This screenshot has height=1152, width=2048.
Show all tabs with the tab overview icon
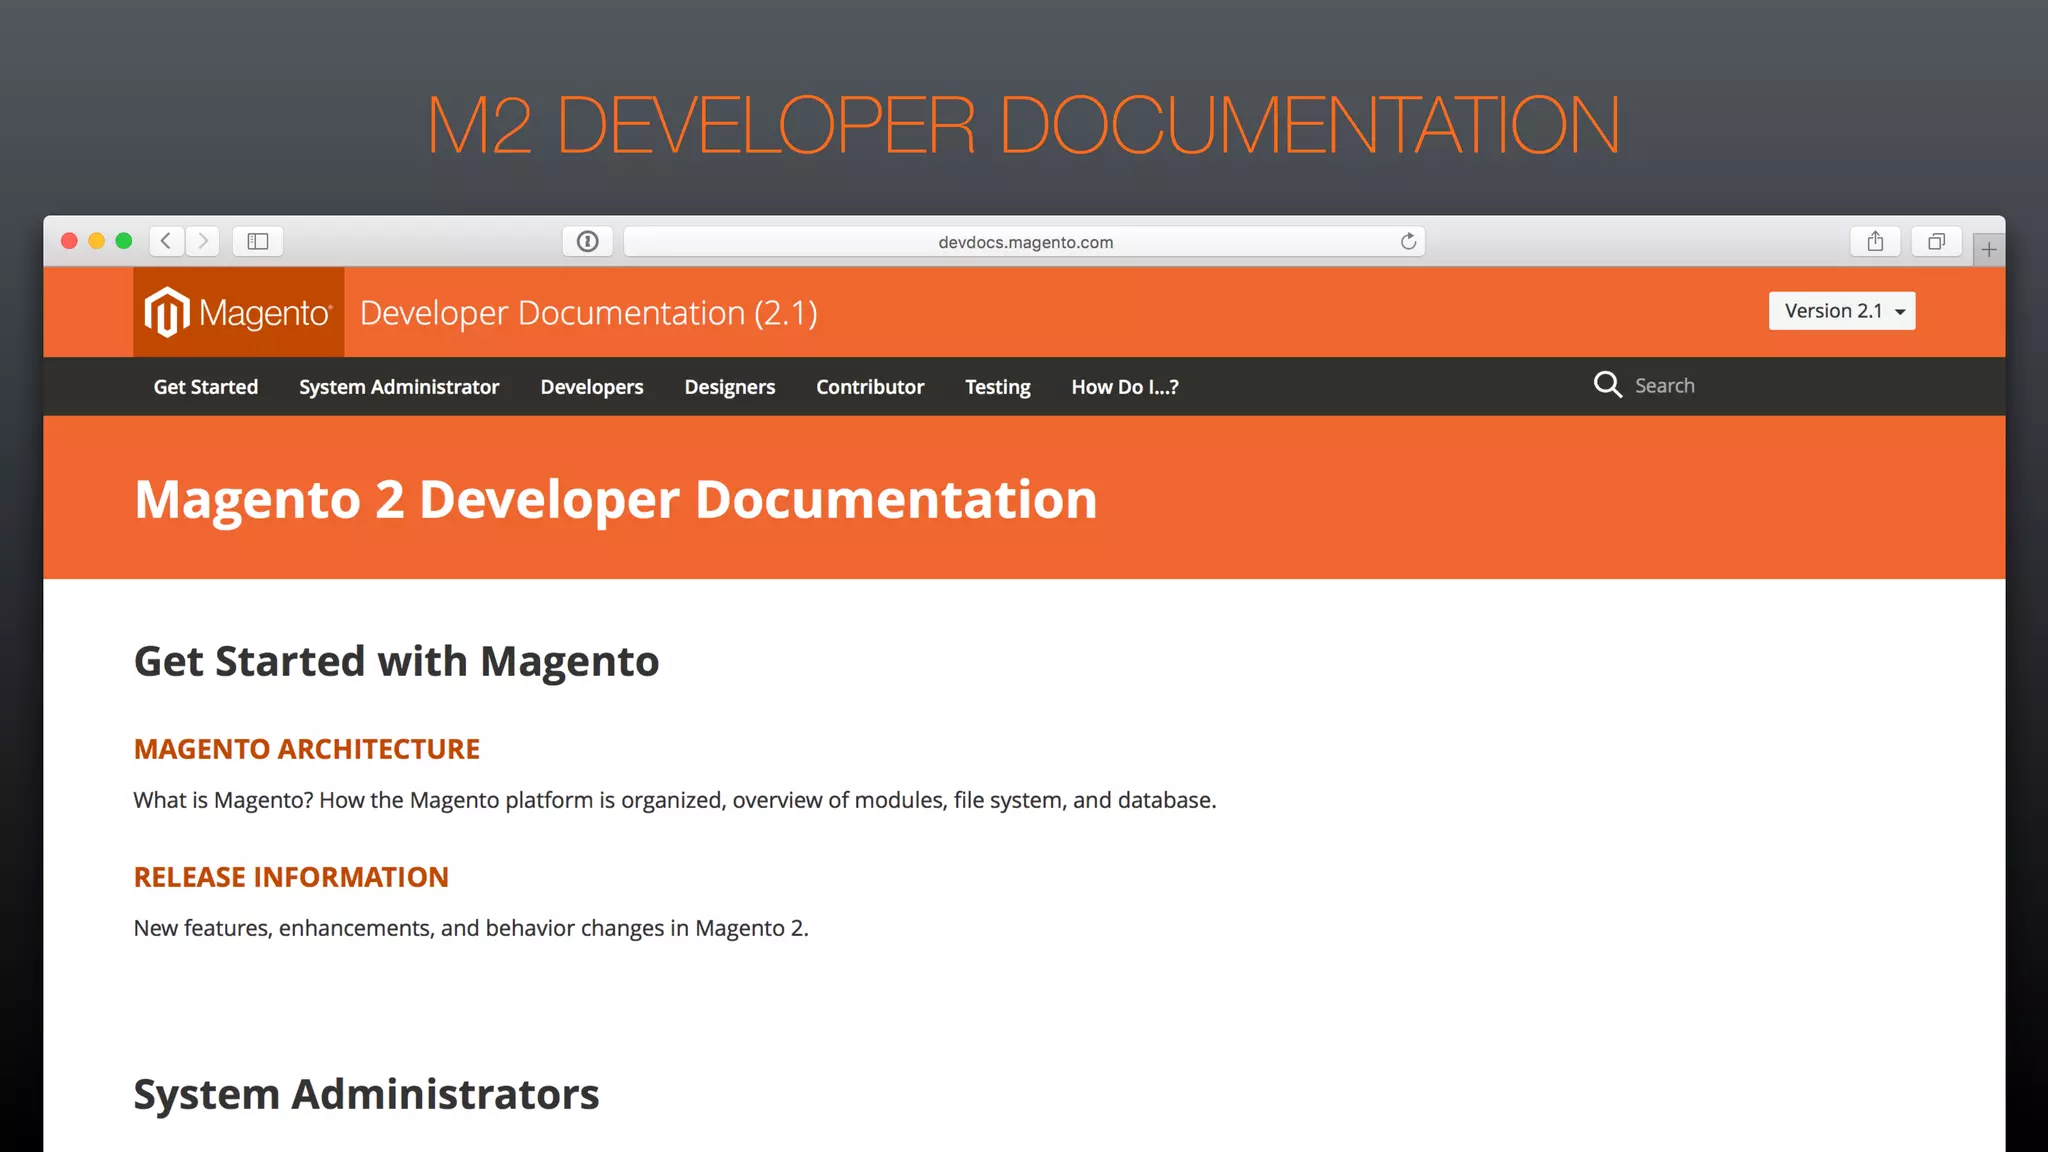1937,241
